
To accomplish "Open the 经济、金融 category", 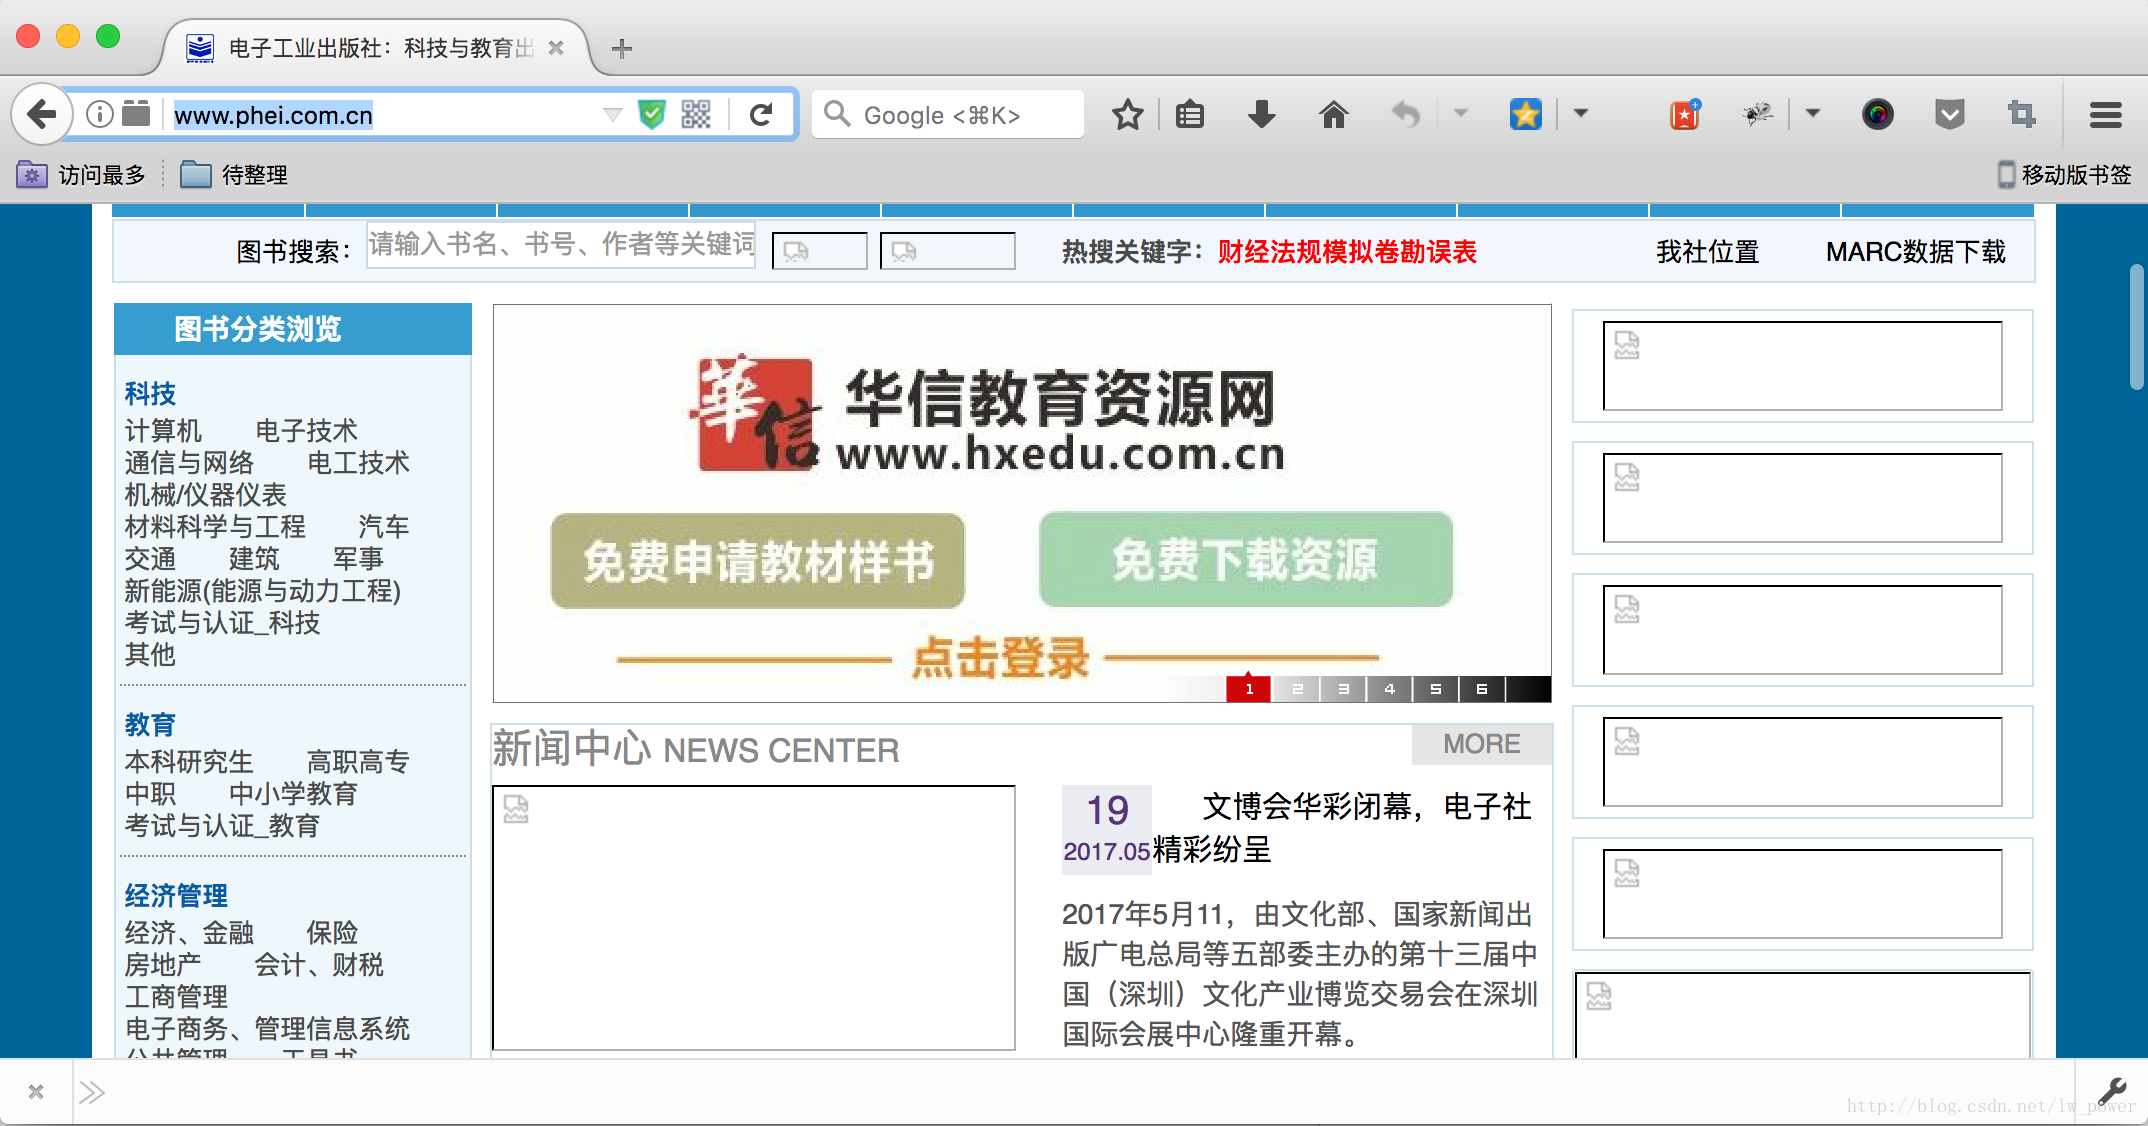I will [189, 933].
